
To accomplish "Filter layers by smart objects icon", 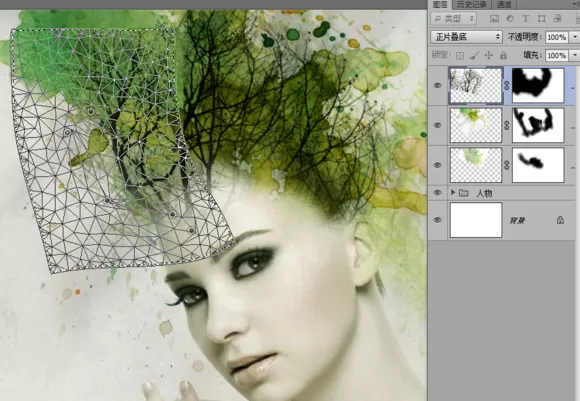I will 557,18.
